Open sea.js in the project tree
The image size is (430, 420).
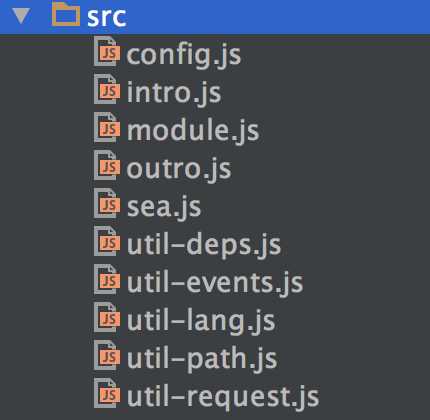click(x=164, y=207)
